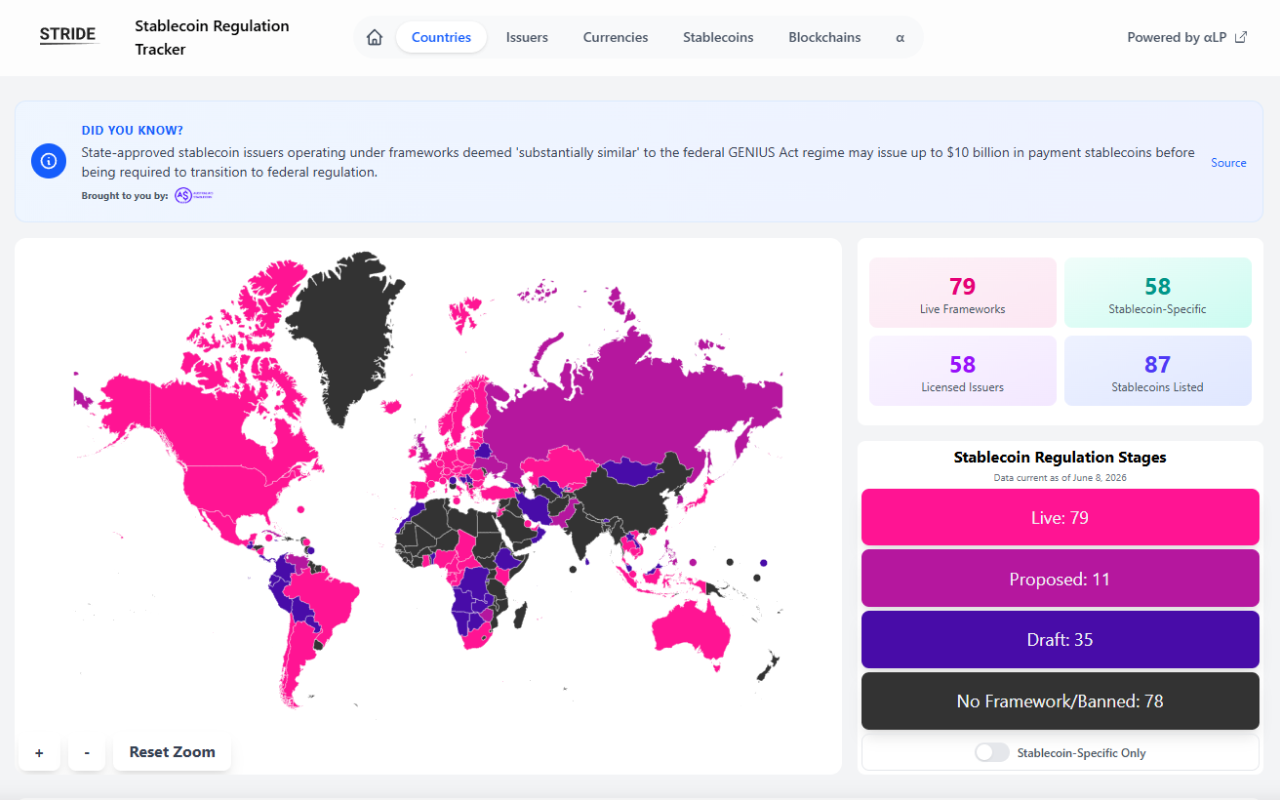1280x800 pixels.
Task: Open the α tab in navigation
Action: pyautogui.click(x=900, y=37)
